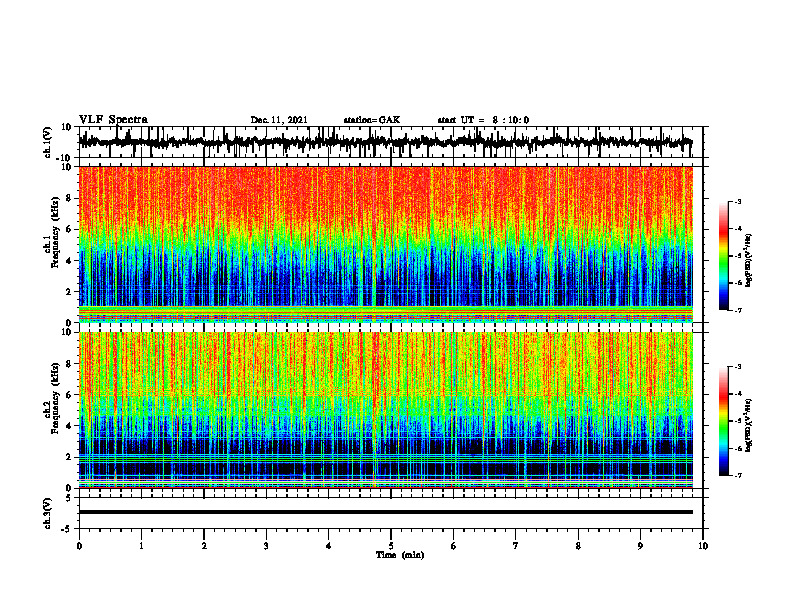
Task: Click the ch.1 spectrogram panel
Action: [386, 244]
